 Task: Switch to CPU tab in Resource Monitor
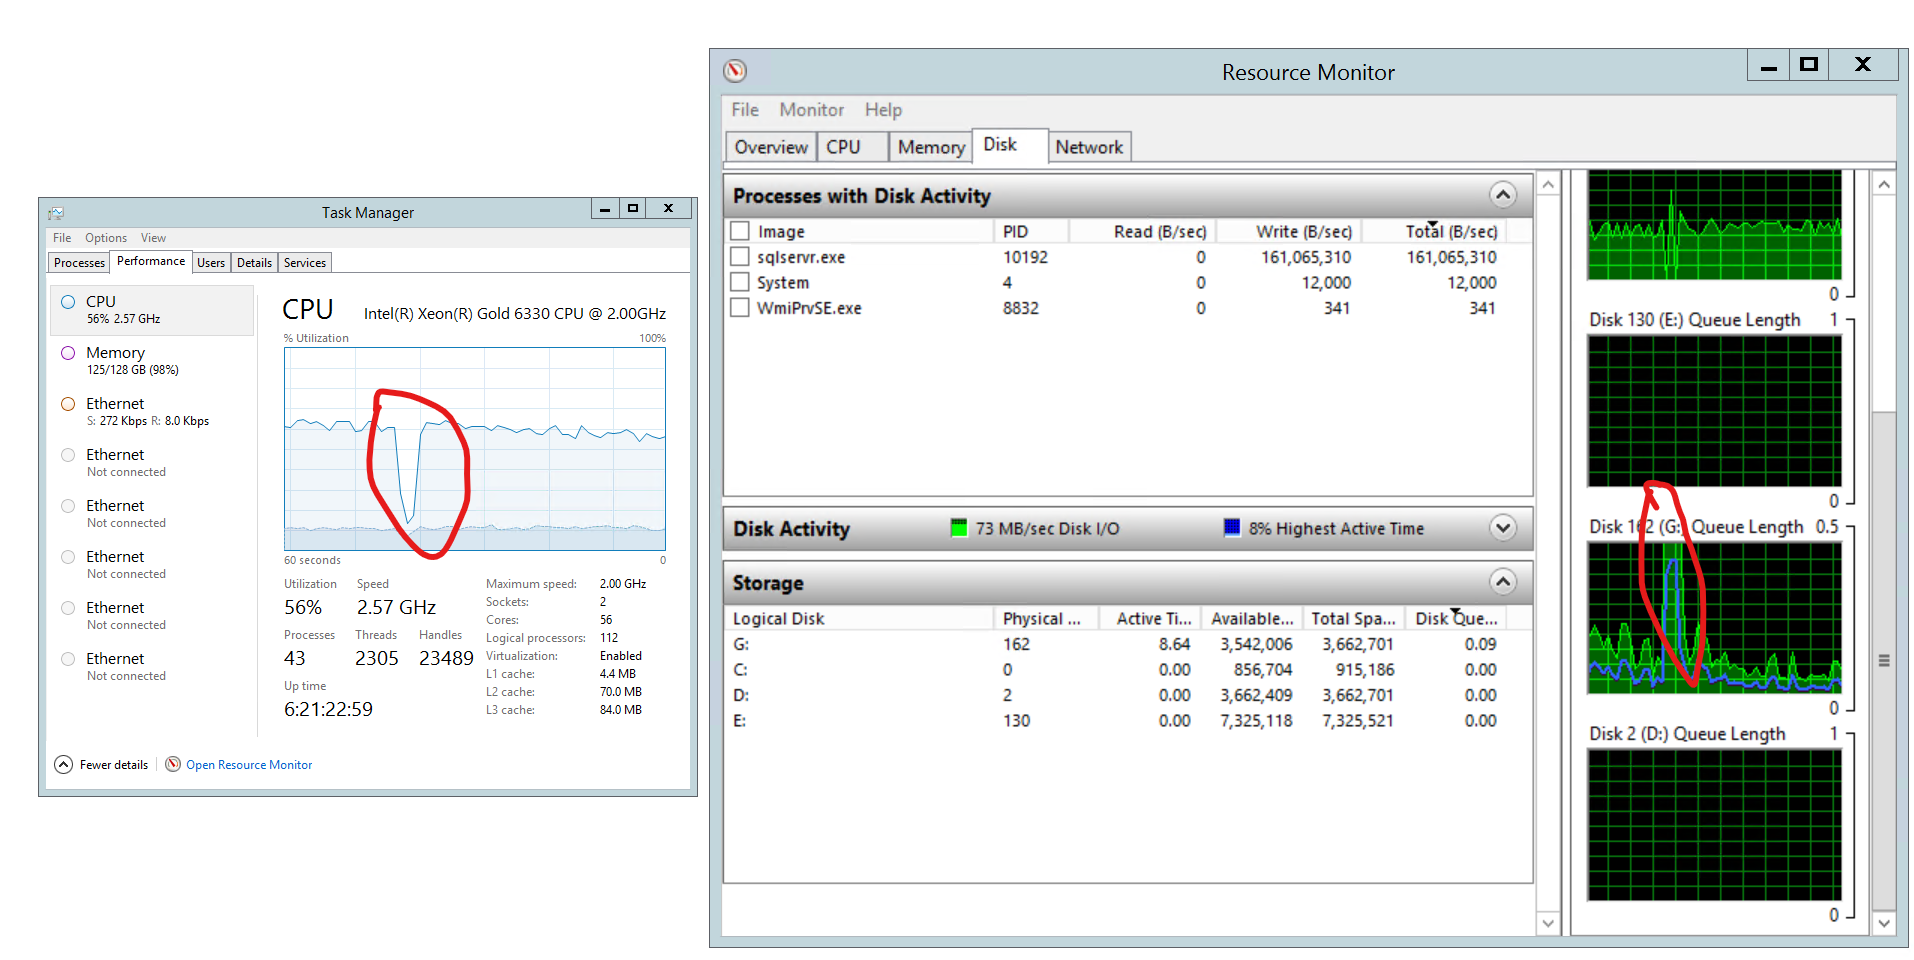pyautogui.click(x=852, y=147)
